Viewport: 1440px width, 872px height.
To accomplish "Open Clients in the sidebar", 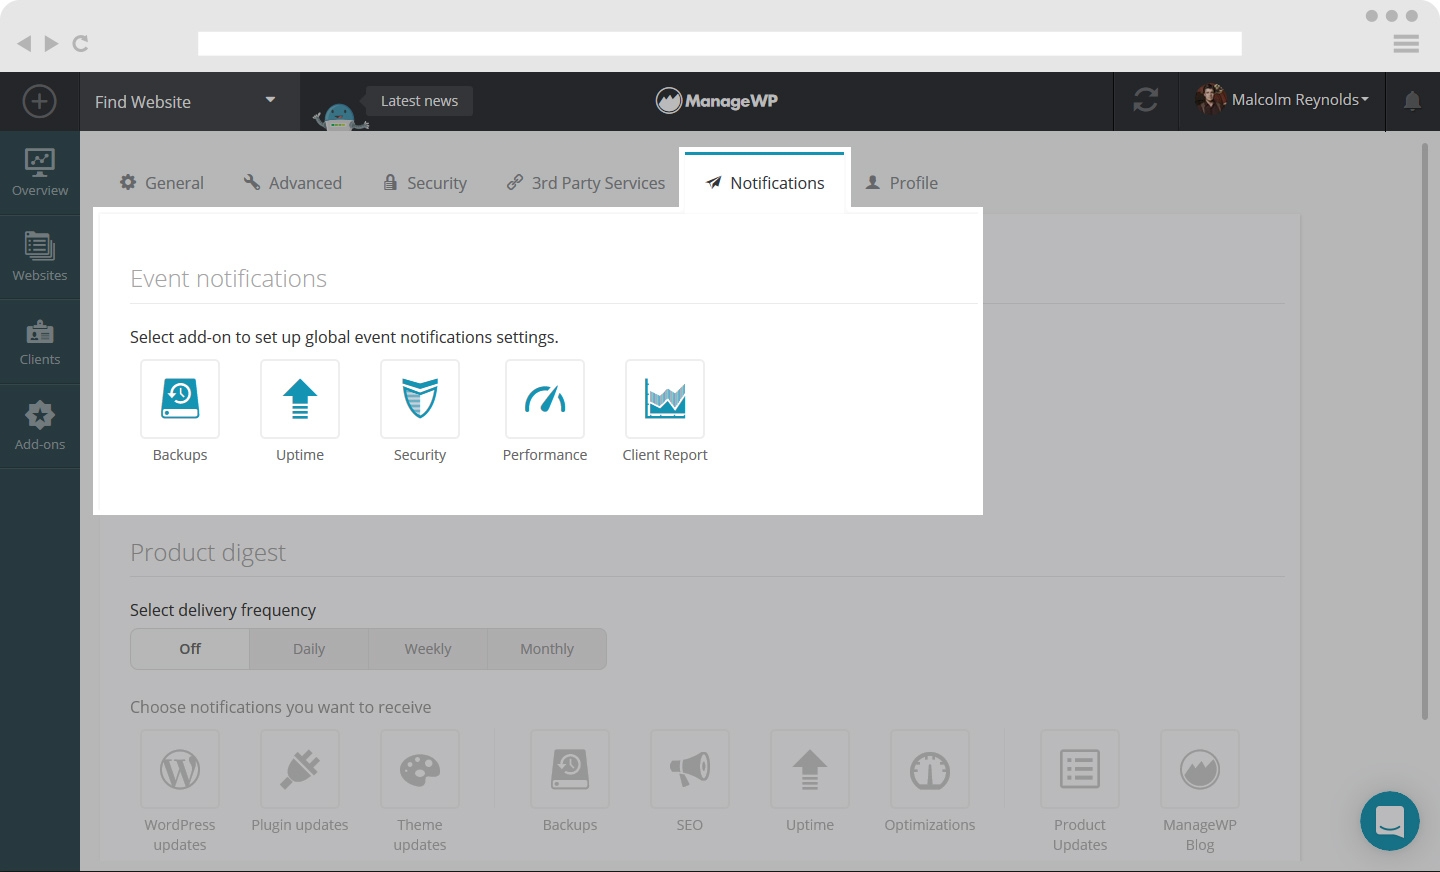I will click(x=40, y=342).
